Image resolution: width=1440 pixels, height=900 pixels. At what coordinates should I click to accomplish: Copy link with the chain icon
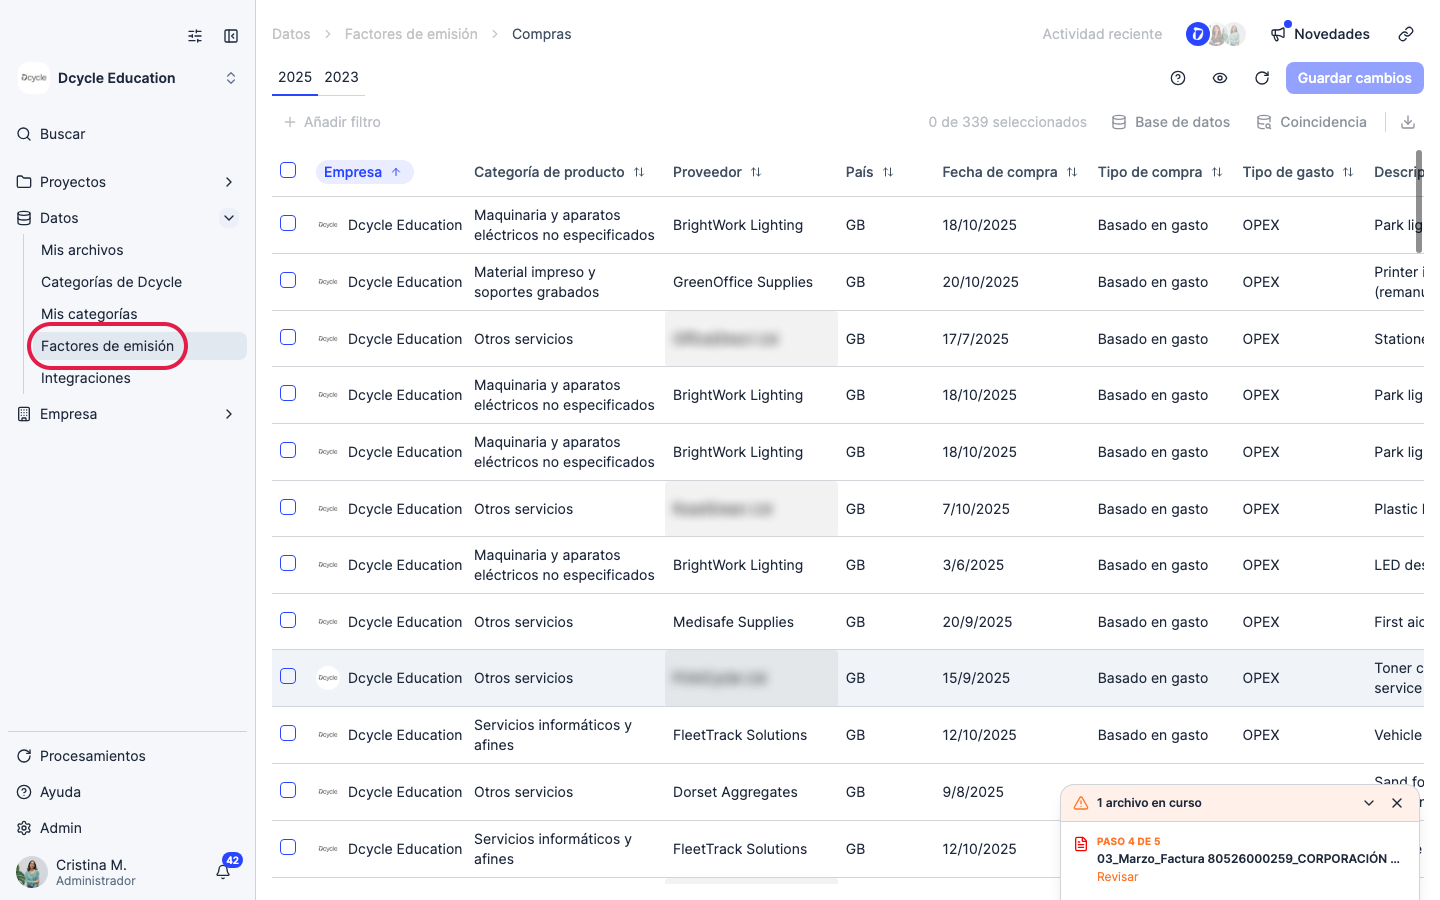click(x=1406, y=34)
